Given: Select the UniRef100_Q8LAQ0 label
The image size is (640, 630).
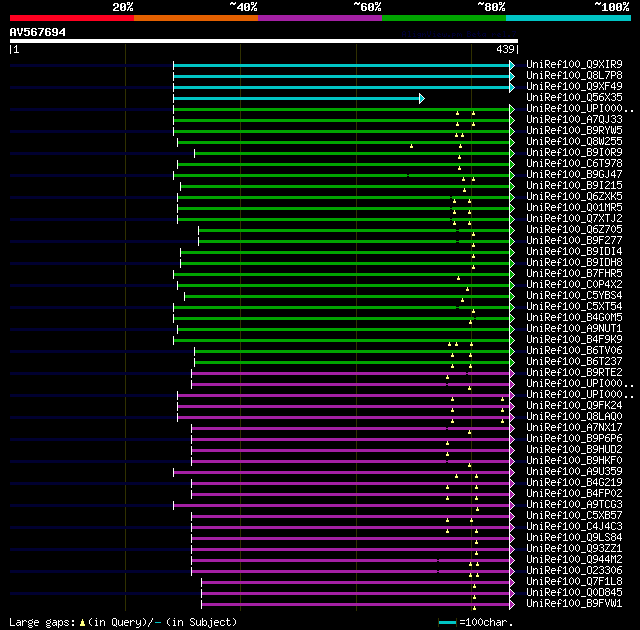Looking at the screenshot, I should 574,417.
